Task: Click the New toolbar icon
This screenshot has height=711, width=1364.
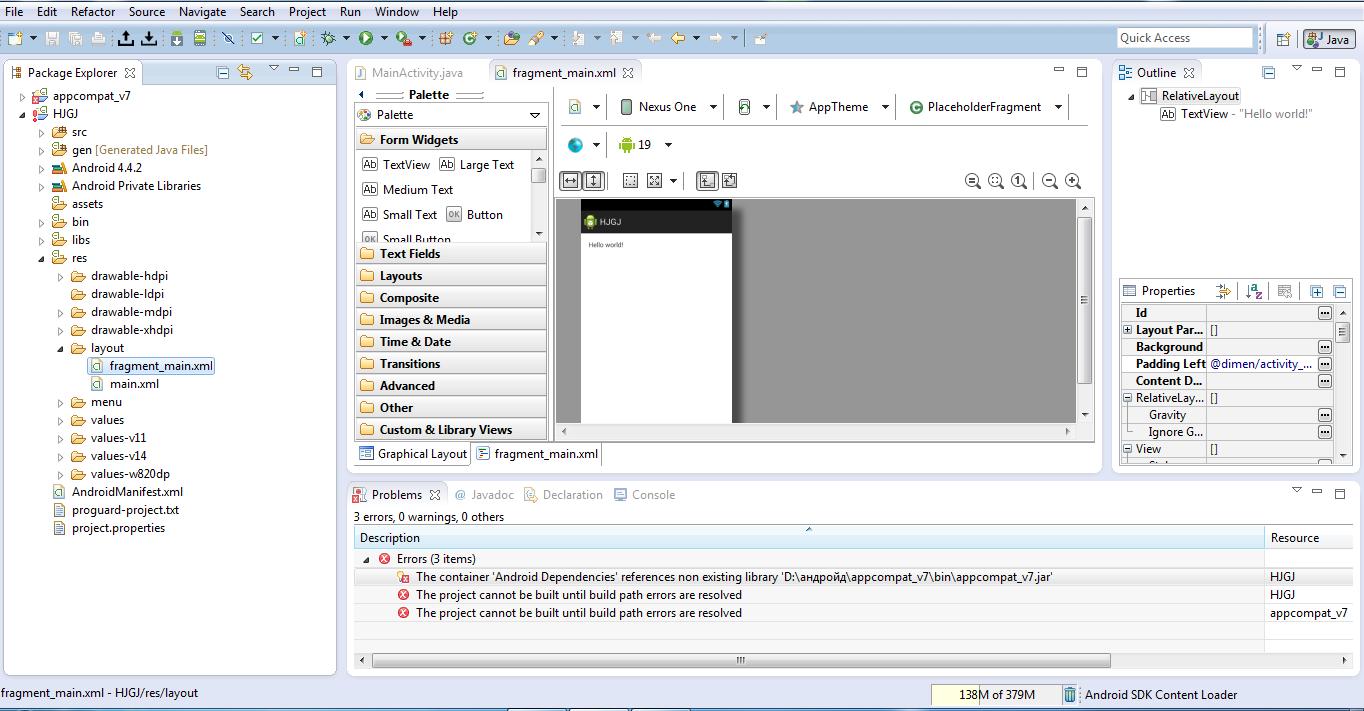Action: (15, 38)
